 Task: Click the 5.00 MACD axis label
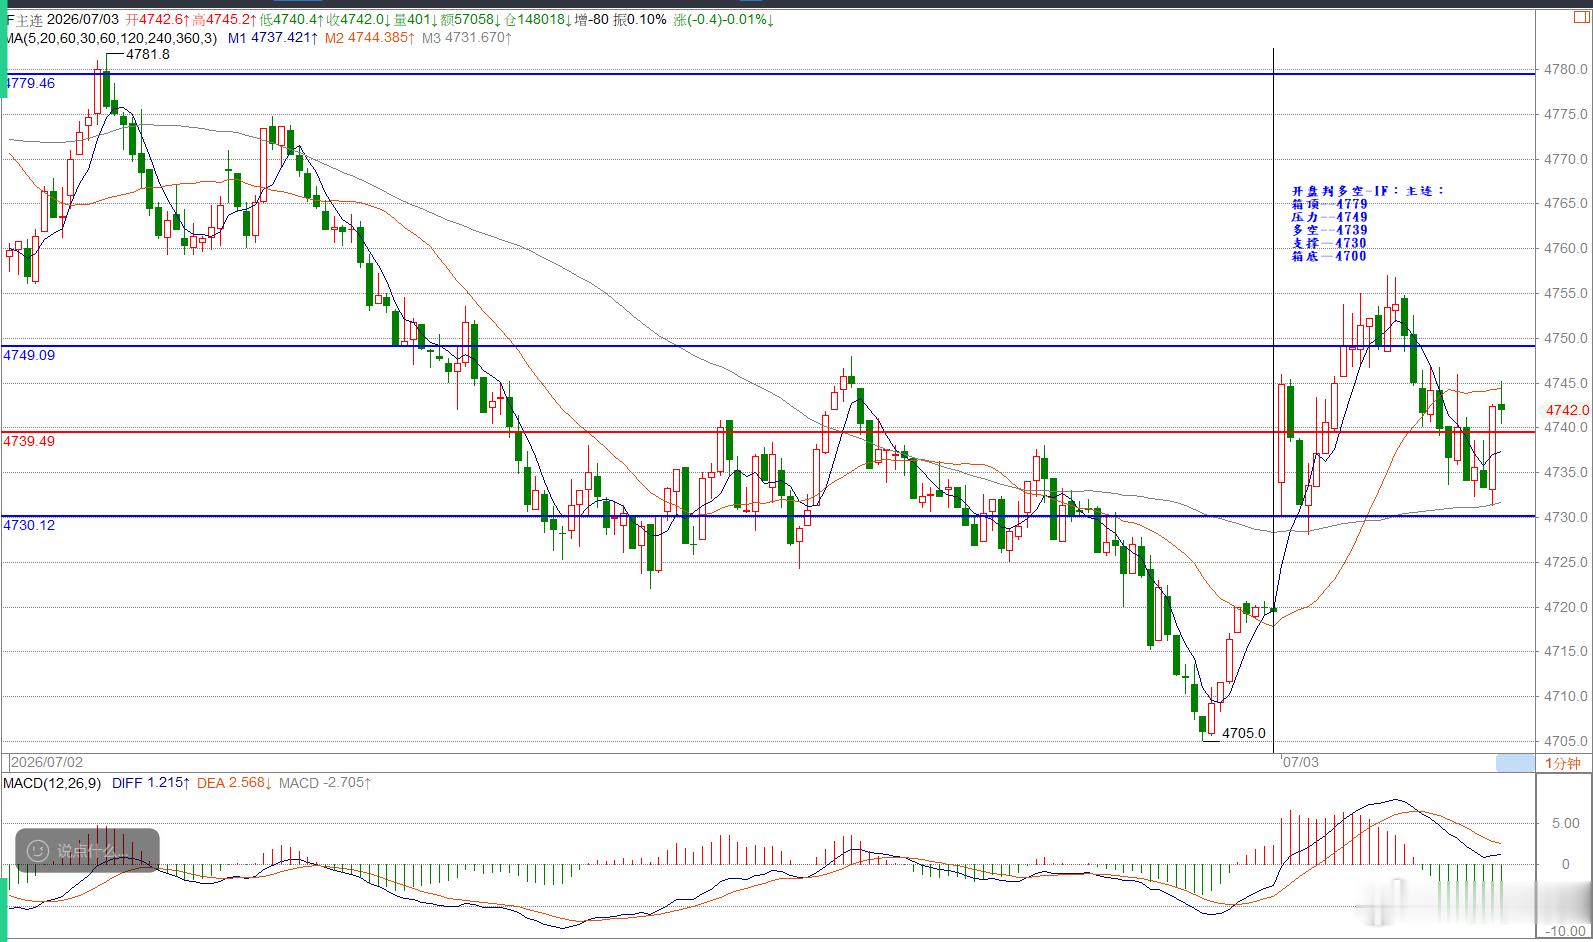(1566, 824)
